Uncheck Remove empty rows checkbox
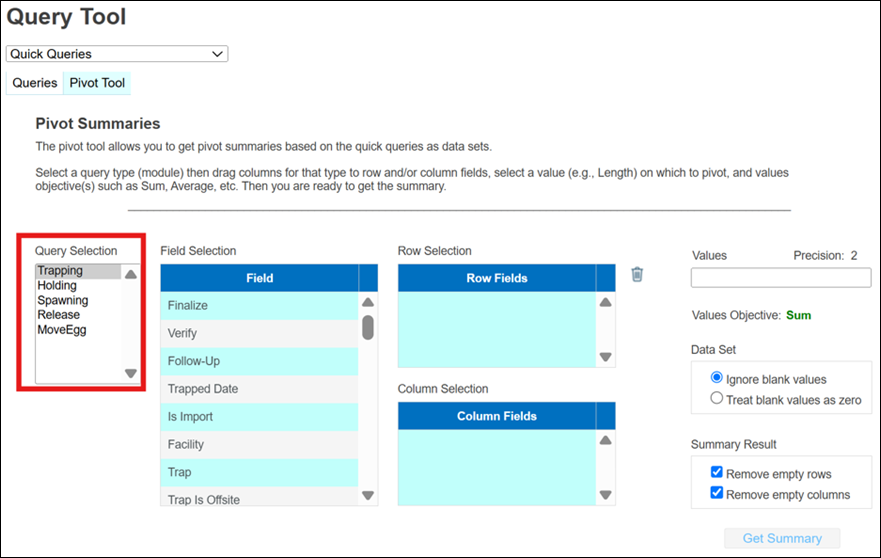The width and height of the screenshot is (881, 558). pyautogui.click(x=716, y=474)
